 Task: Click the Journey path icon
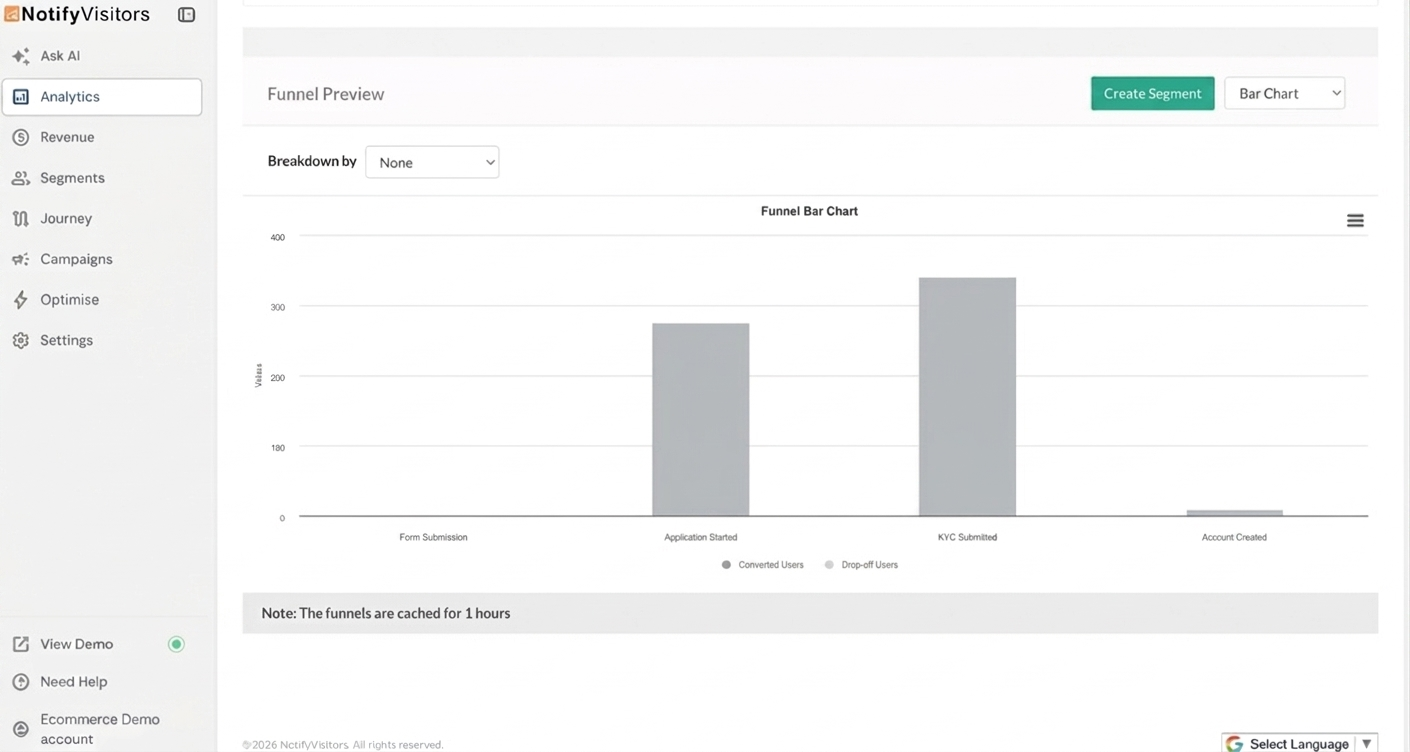click(20, 218)
